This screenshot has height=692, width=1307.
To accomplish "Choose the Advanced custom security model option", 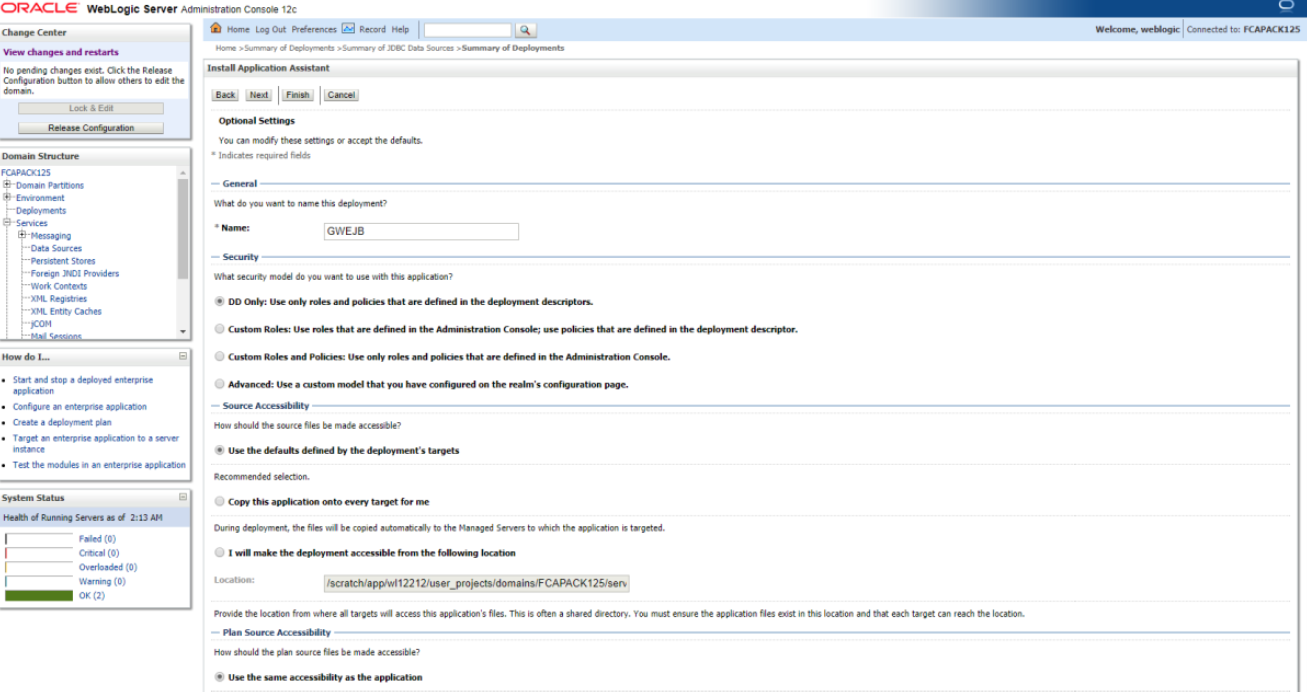I will (x=219, y=383).
